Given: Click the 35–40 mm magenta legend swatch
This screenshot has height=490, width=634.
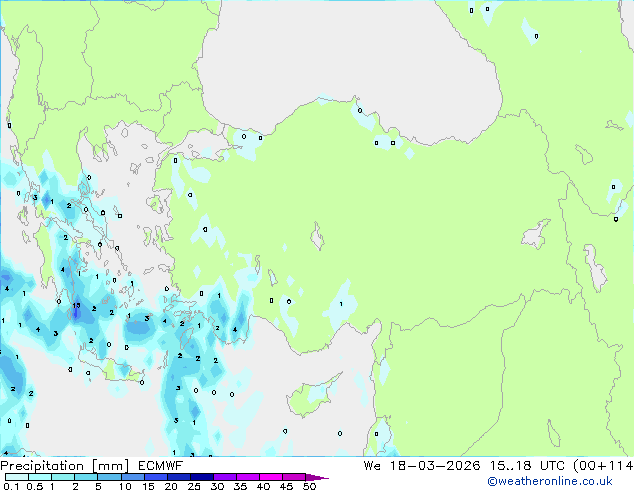Looking at the screenshot, I should (x=247, y=477).
